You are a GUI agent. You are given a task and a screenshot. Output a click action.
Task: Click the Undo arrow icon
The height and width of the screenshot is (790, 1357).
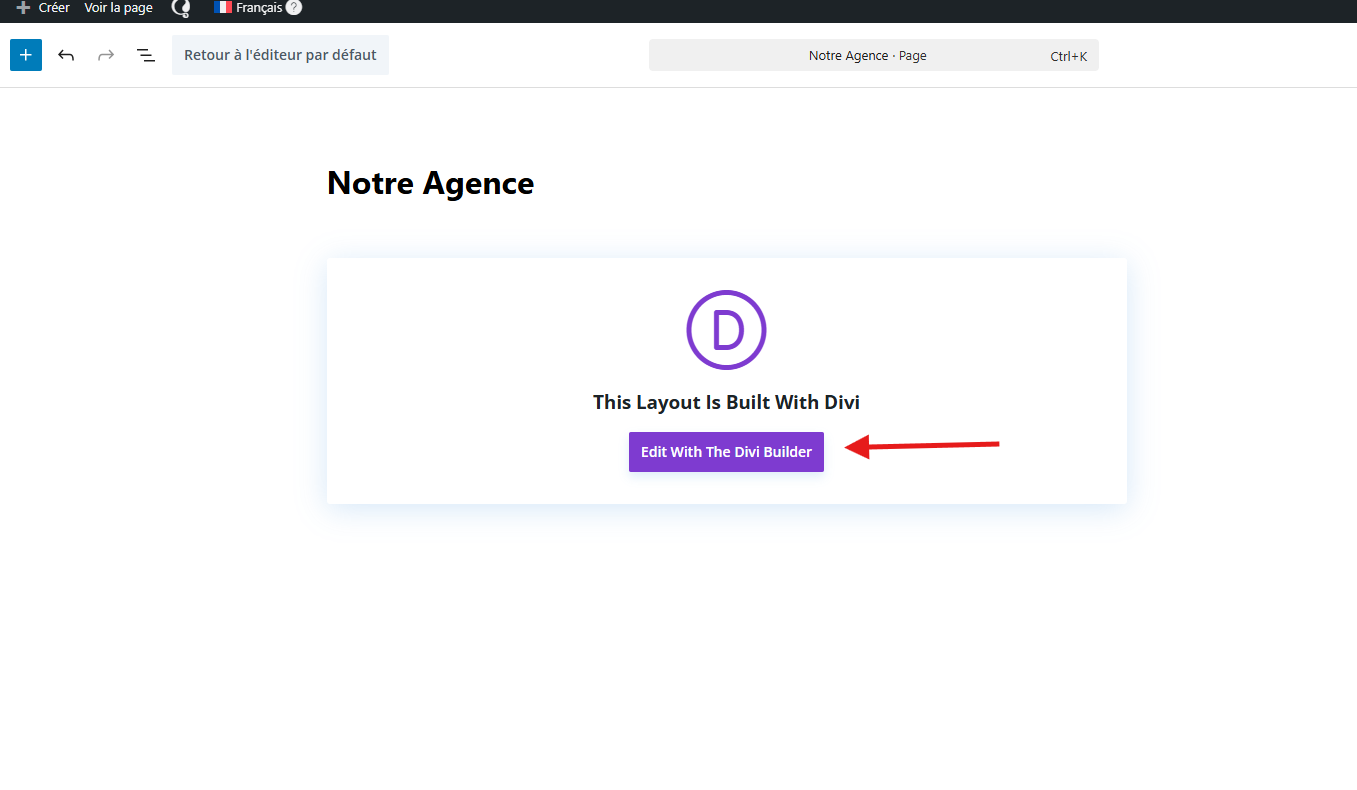pyautogui.click(x=66, y=55)
